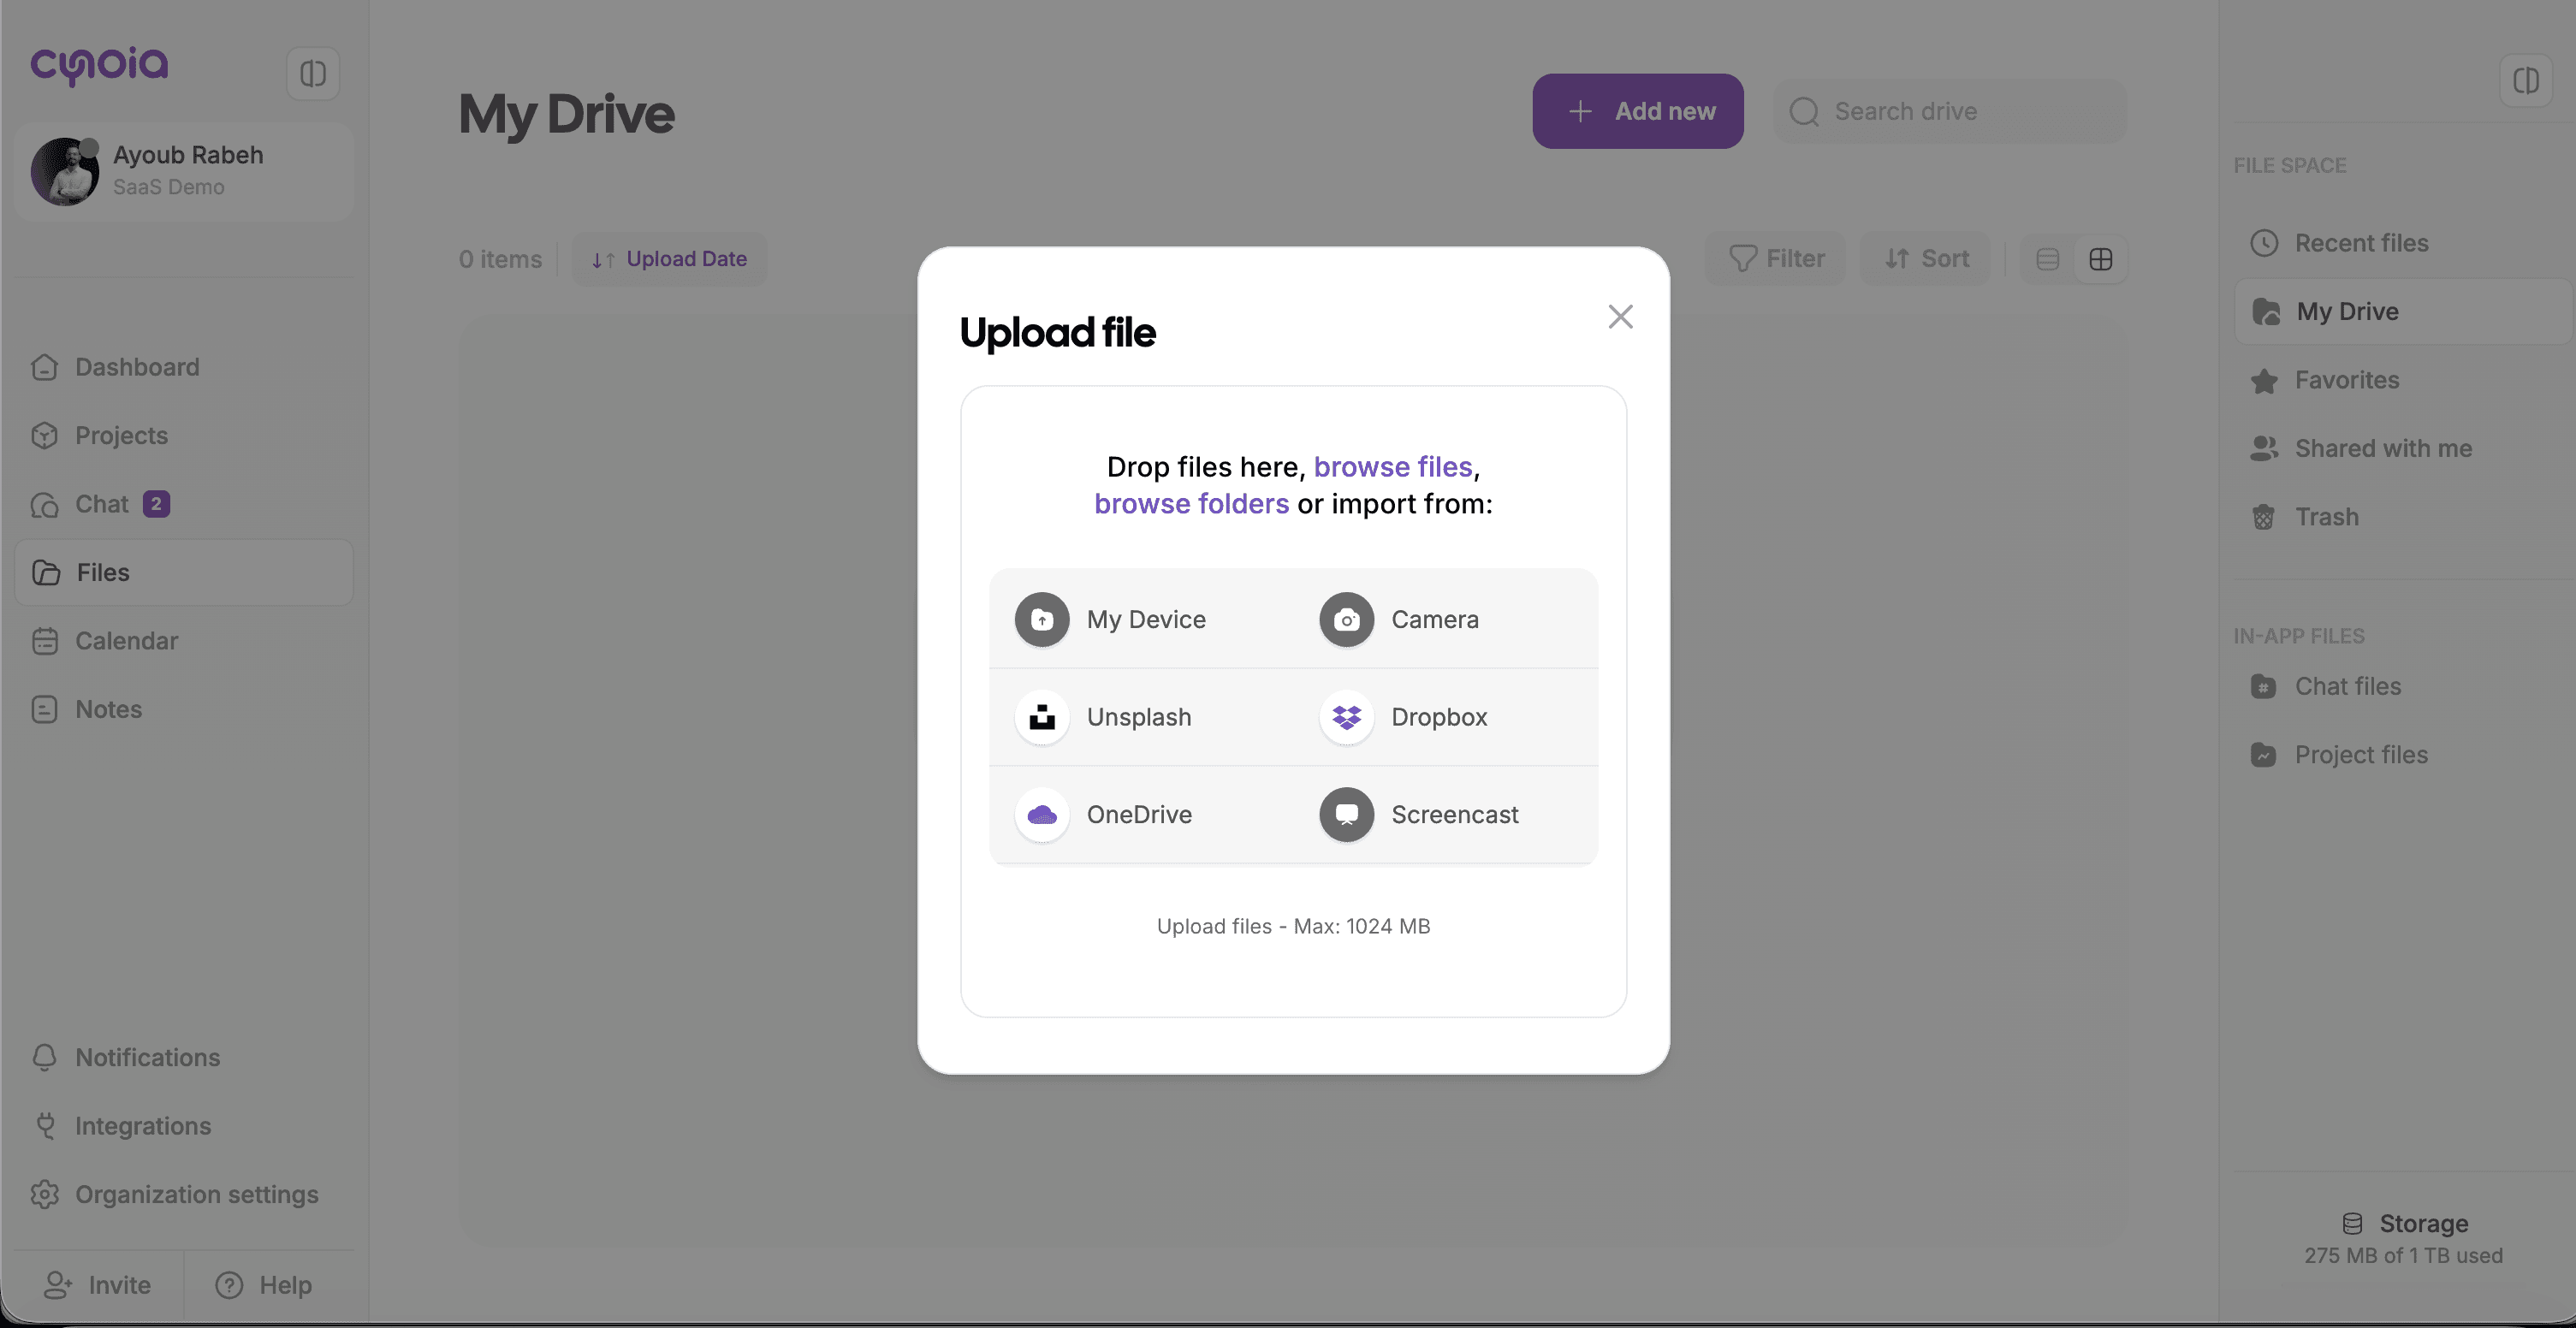Open the Filter options
Screen dimensions: 2576x1328
1776,260
